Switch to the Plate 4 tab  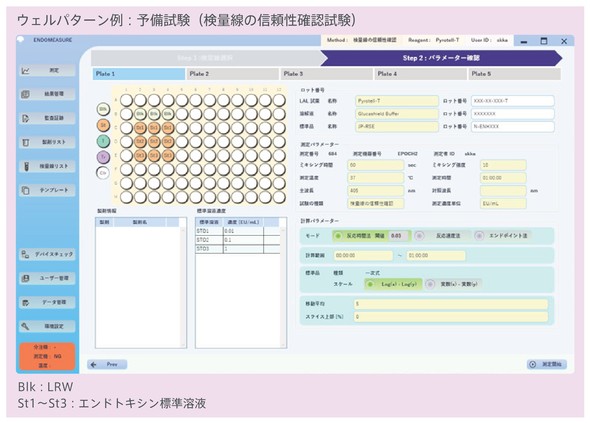(421, 74)
